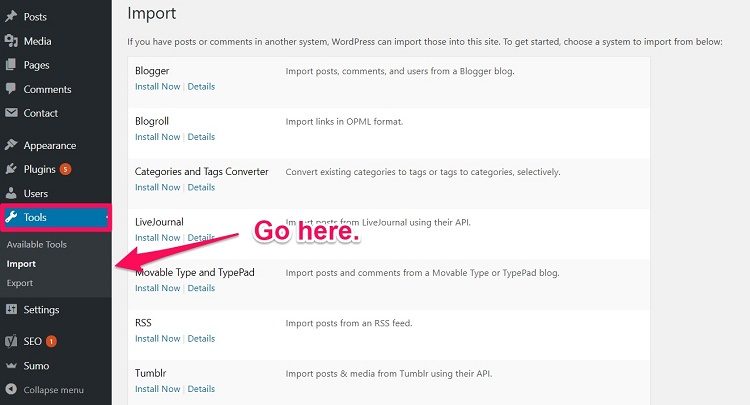Image resolution: width=750 pixels, height=405 pixels.
Task: Install the RSS importer now
Action: point(157,339)
